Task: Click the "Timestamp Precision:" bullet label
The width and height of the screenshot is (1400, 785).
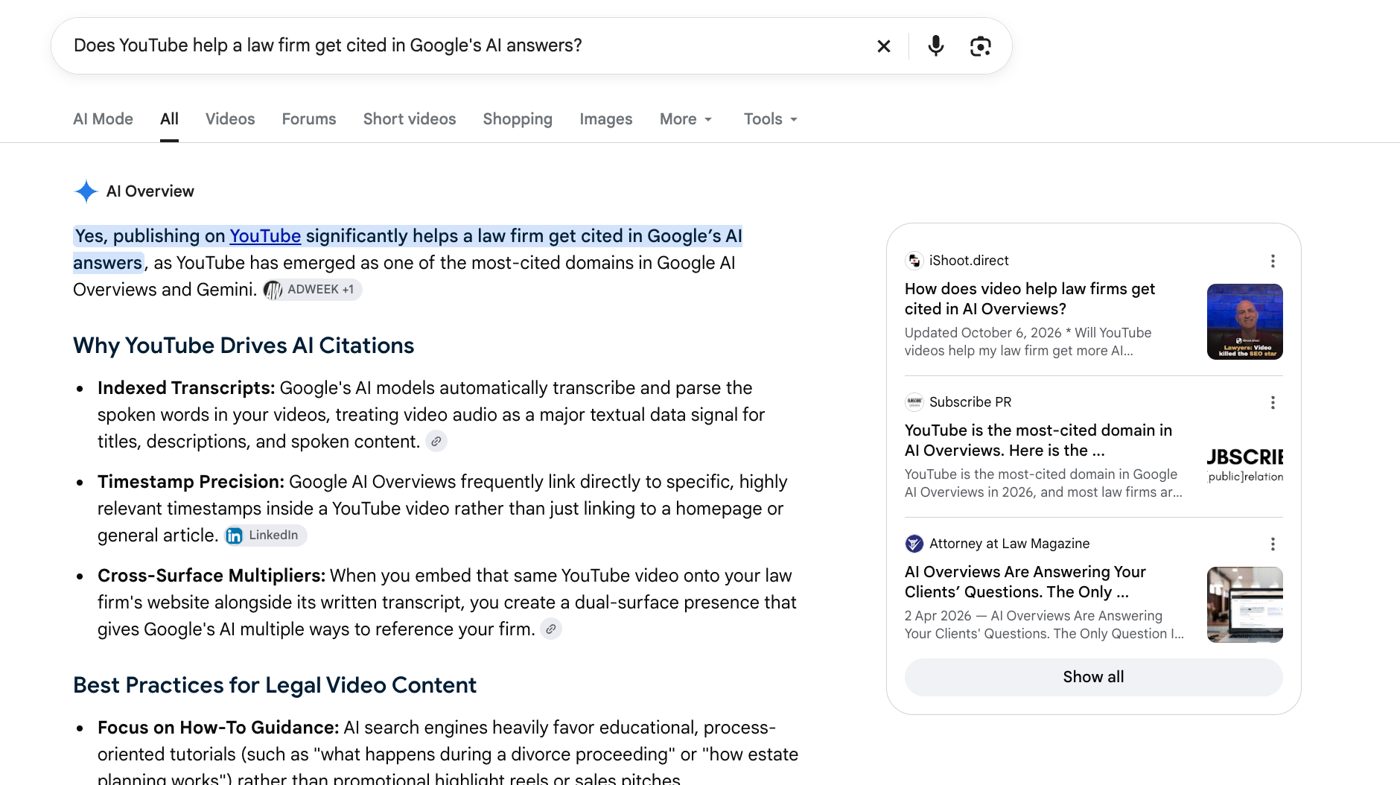Action: (x=191, y=482)
